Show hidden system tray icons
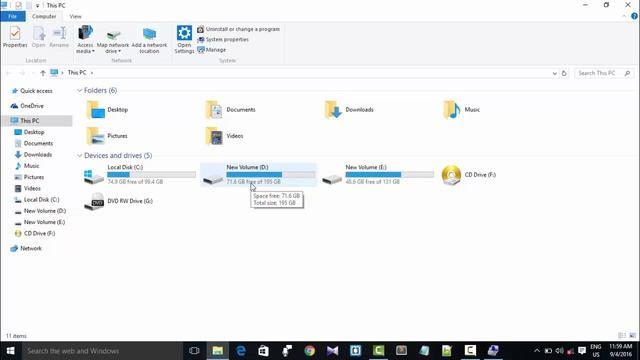Viewport: 640px width, 360px height. click(537, 351)
